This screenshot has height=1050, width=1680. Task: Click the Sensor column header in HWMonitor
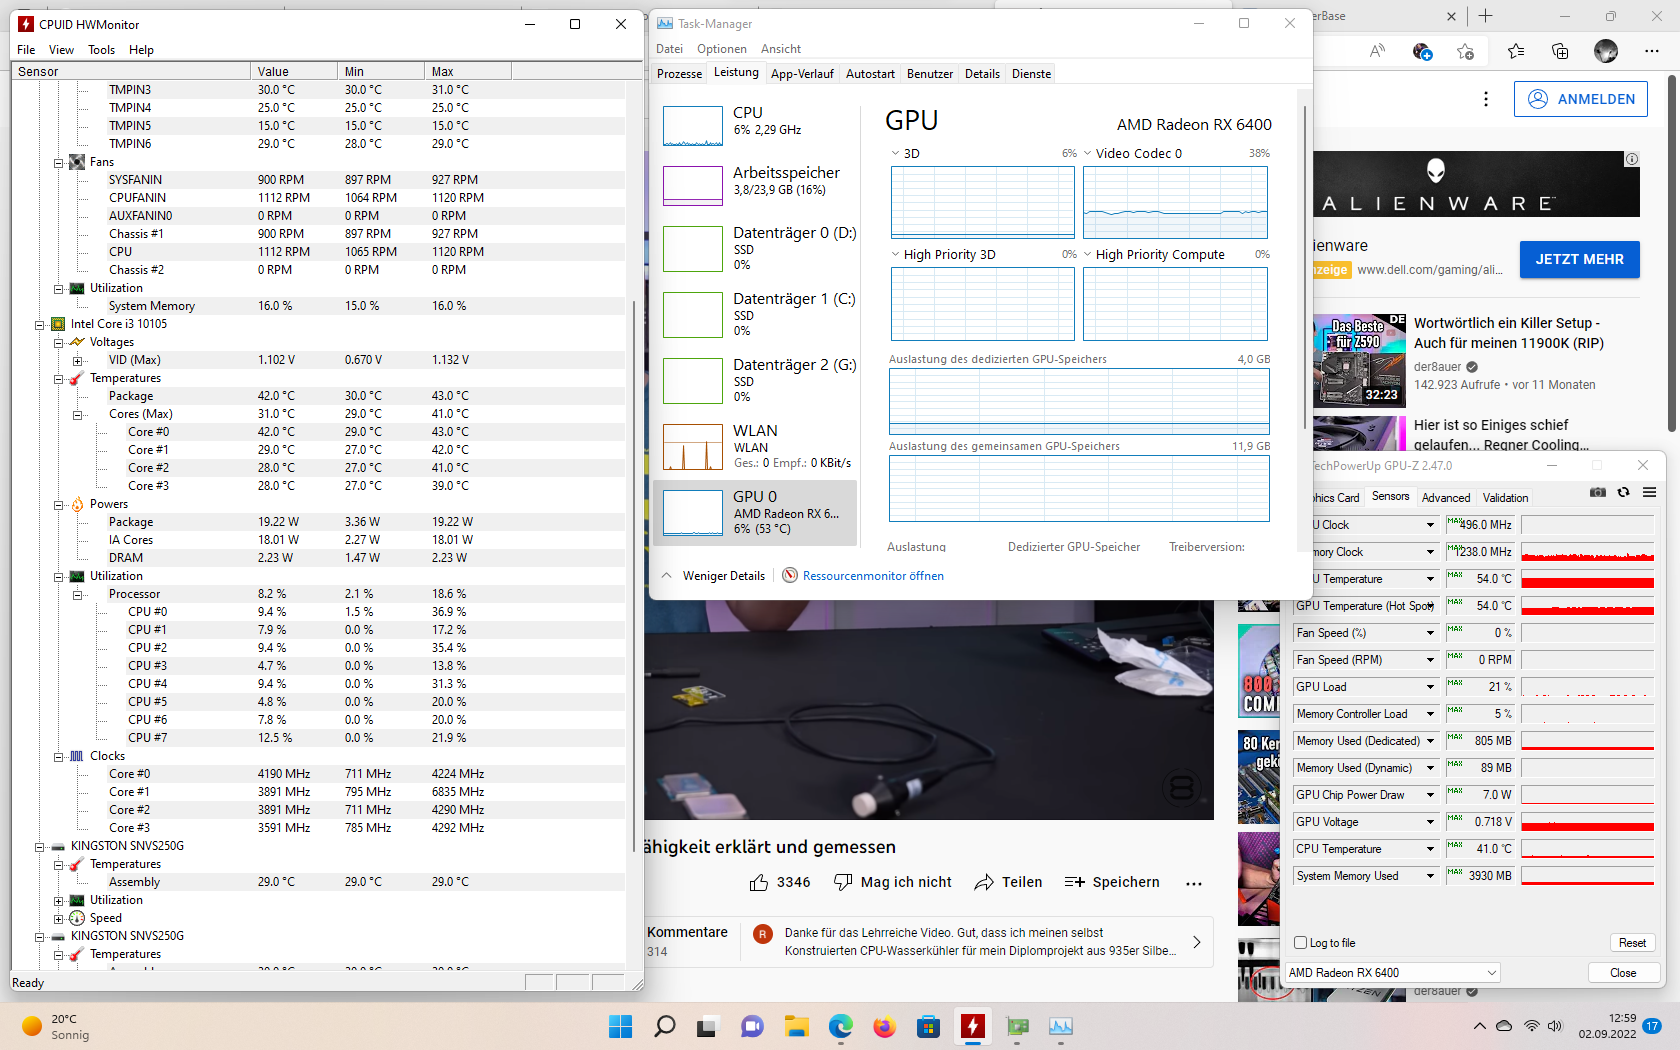click(x=130, y=71)
